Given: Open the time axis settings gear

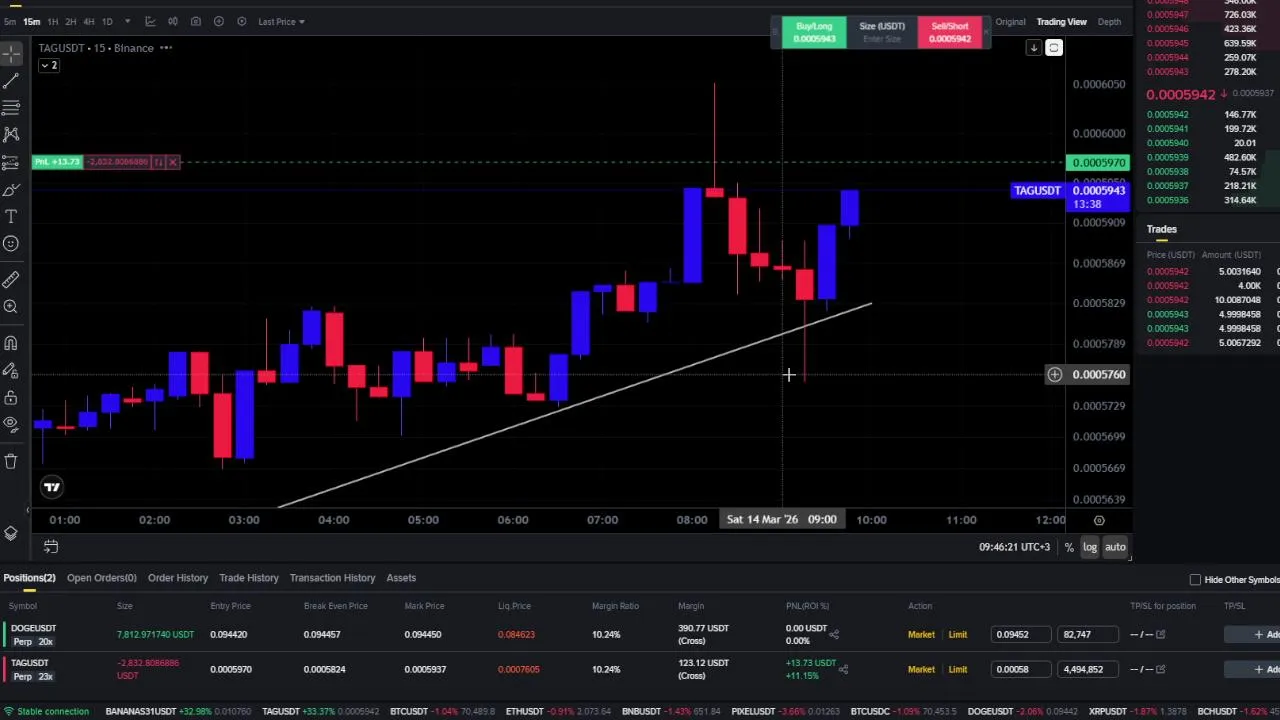Looking at the screenshot, I should click(x=1099, y=520).
